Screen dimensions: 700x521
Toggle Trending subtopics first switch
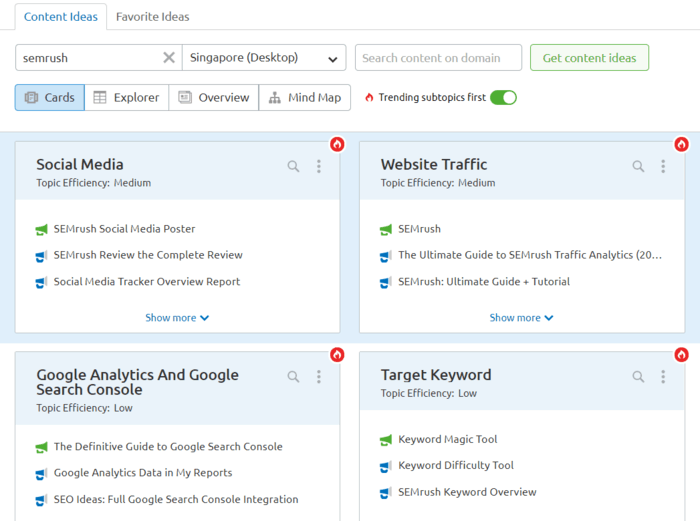click(x=503, y=97)
